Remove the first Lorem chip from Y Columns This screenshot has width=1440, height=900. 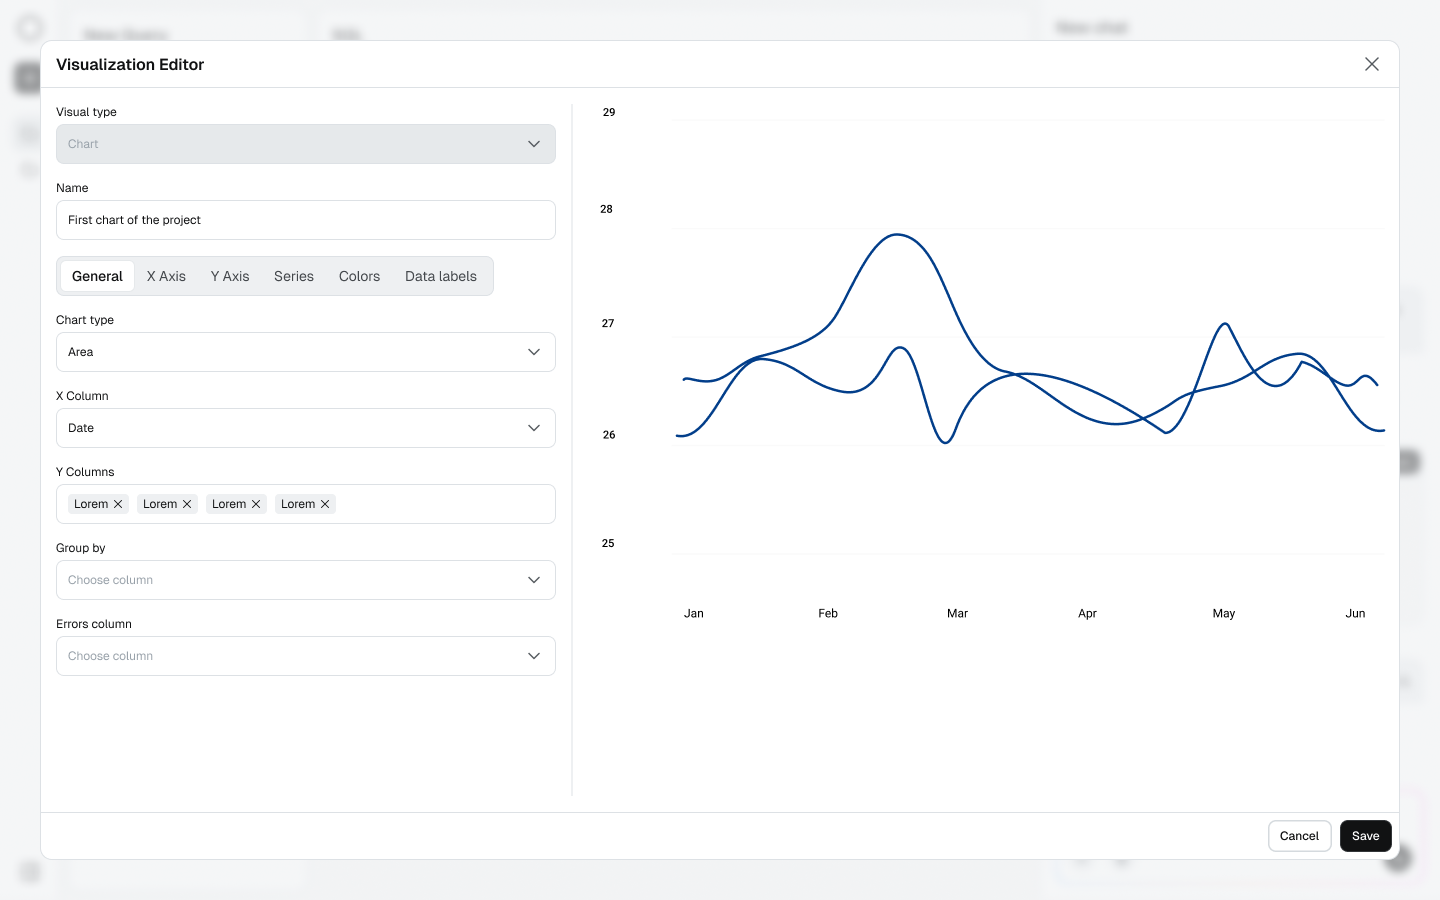pos(119,504)
